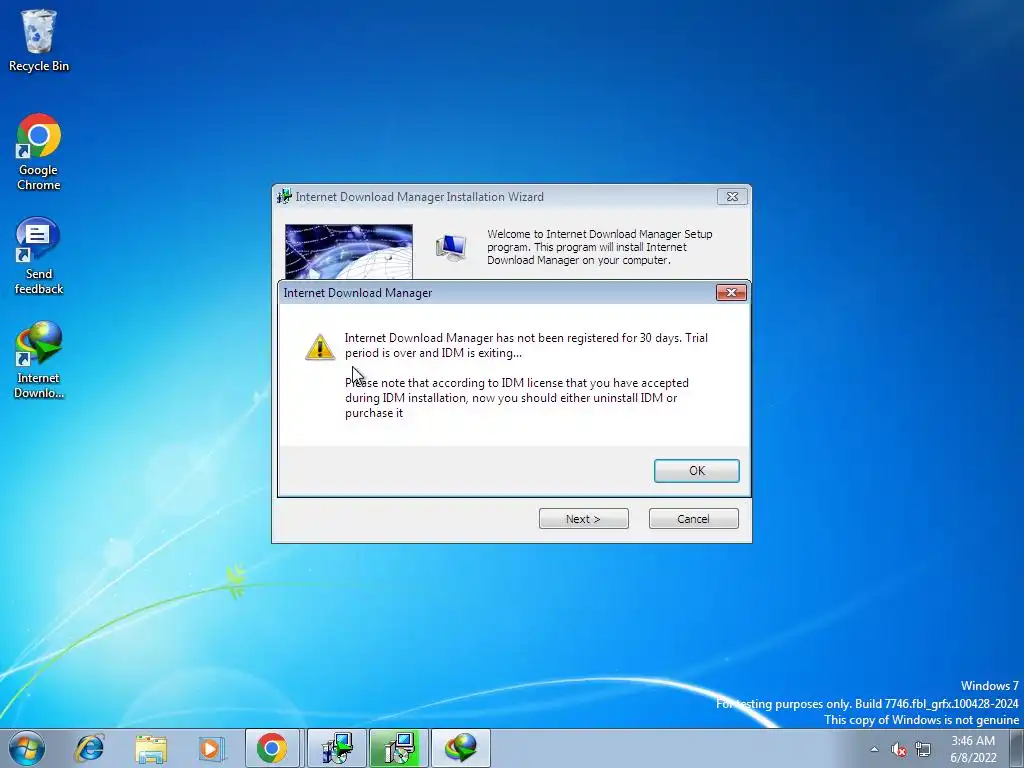
Task: Click the muted volume tray icon
Action: click(x=899, y=749)
